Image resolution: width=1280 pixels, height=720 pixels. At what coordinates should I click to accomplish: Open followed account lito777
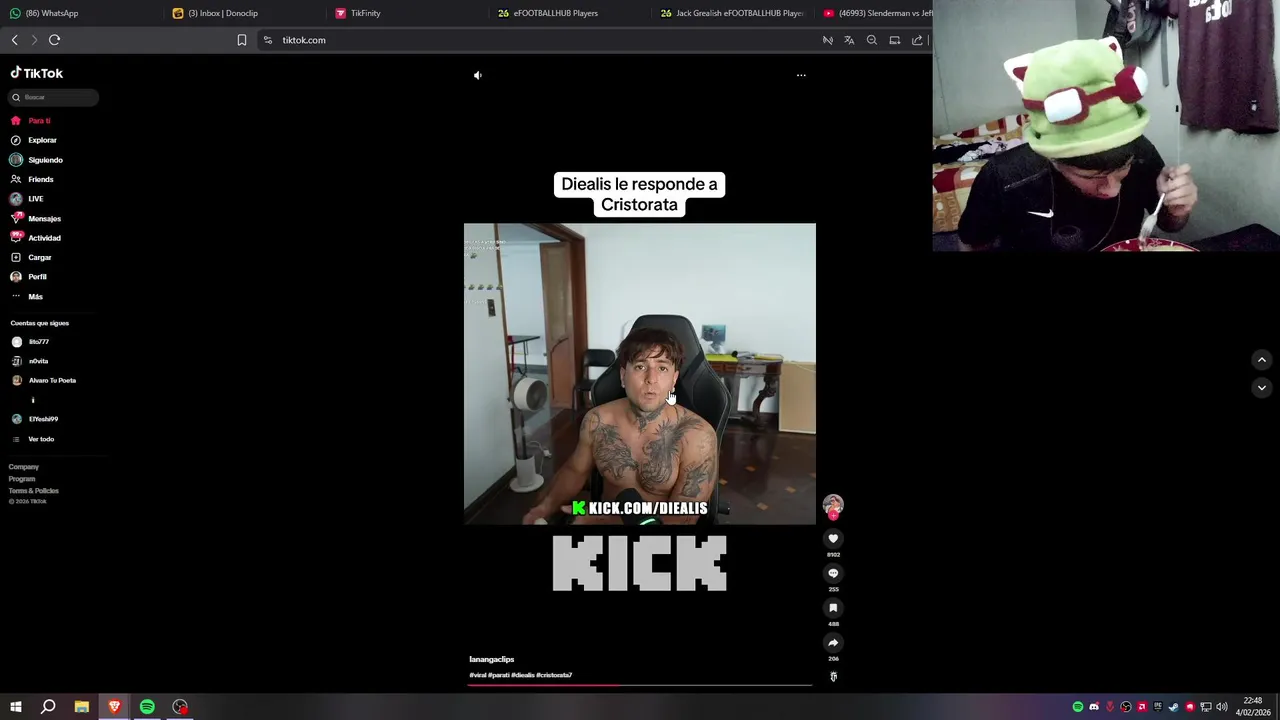(30, 342)
